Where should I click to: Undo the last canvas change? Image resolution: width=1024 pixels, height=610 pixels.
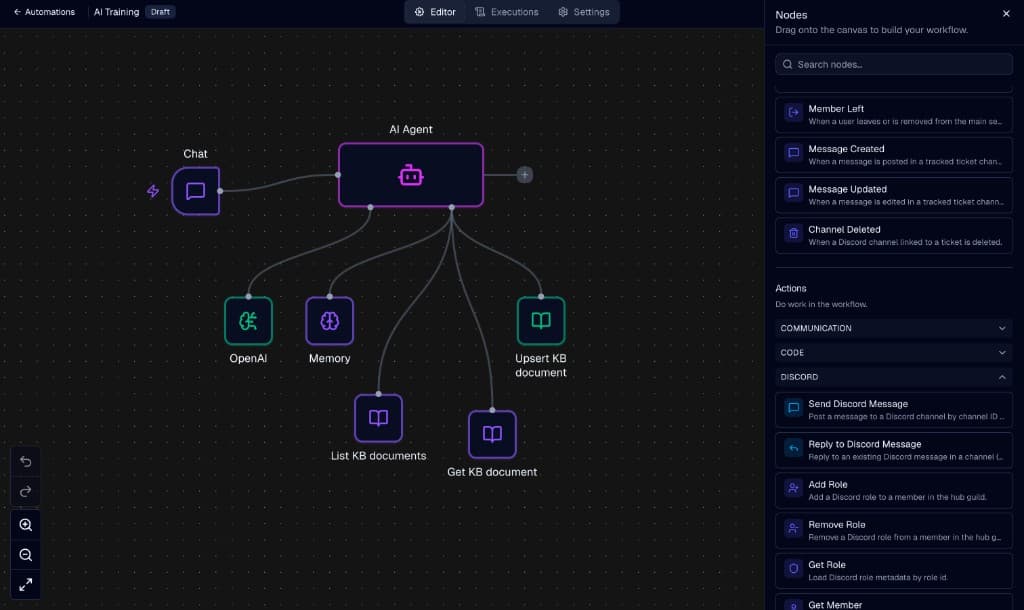[25, 462]
